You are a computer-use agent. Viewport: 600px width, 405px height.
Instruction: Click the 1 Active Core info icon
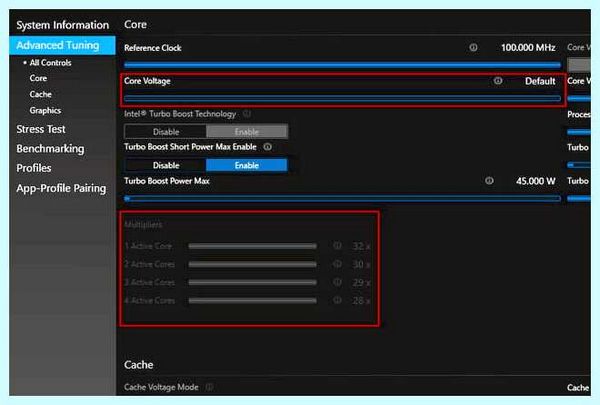tap(337, 246)
